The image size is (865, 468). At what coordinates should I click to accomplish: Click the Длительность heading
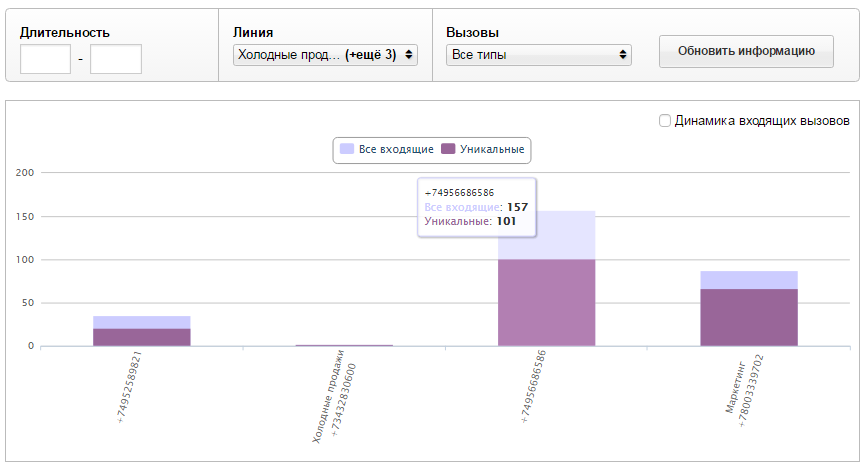pos(65,33)
